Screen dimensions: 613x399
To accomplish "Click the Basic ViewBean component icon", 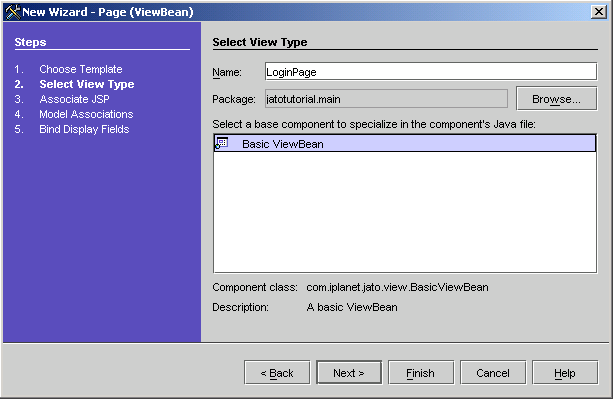I will point(222,143).
